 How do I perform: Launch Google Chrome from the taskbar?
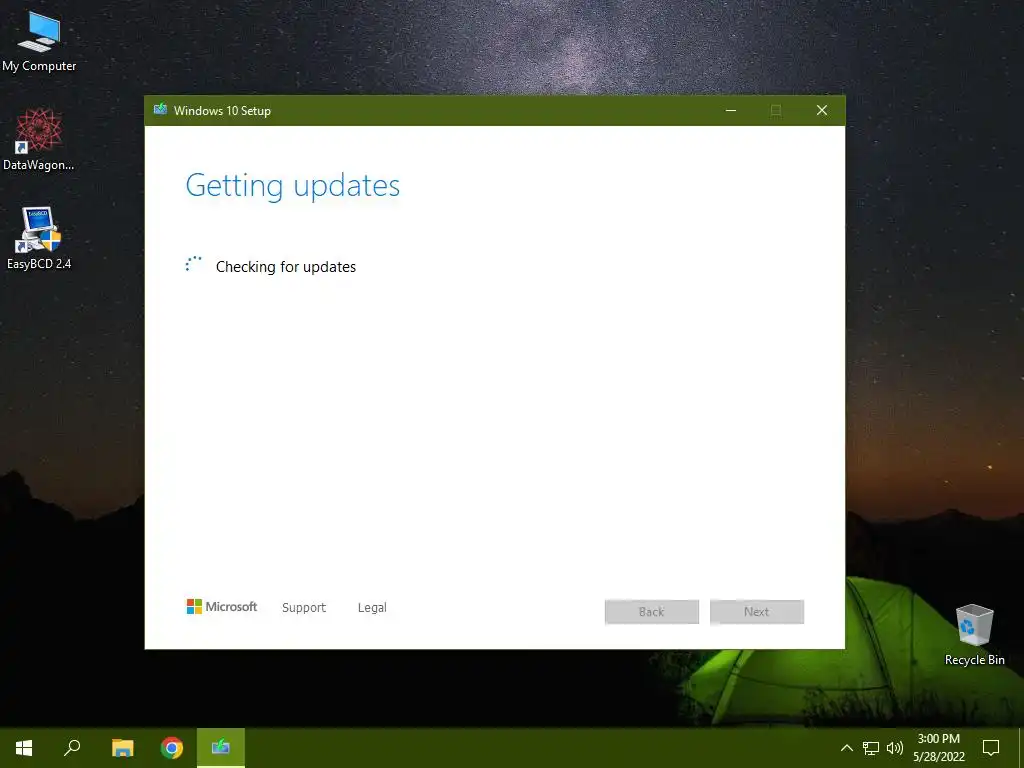[x=172, y=748]
